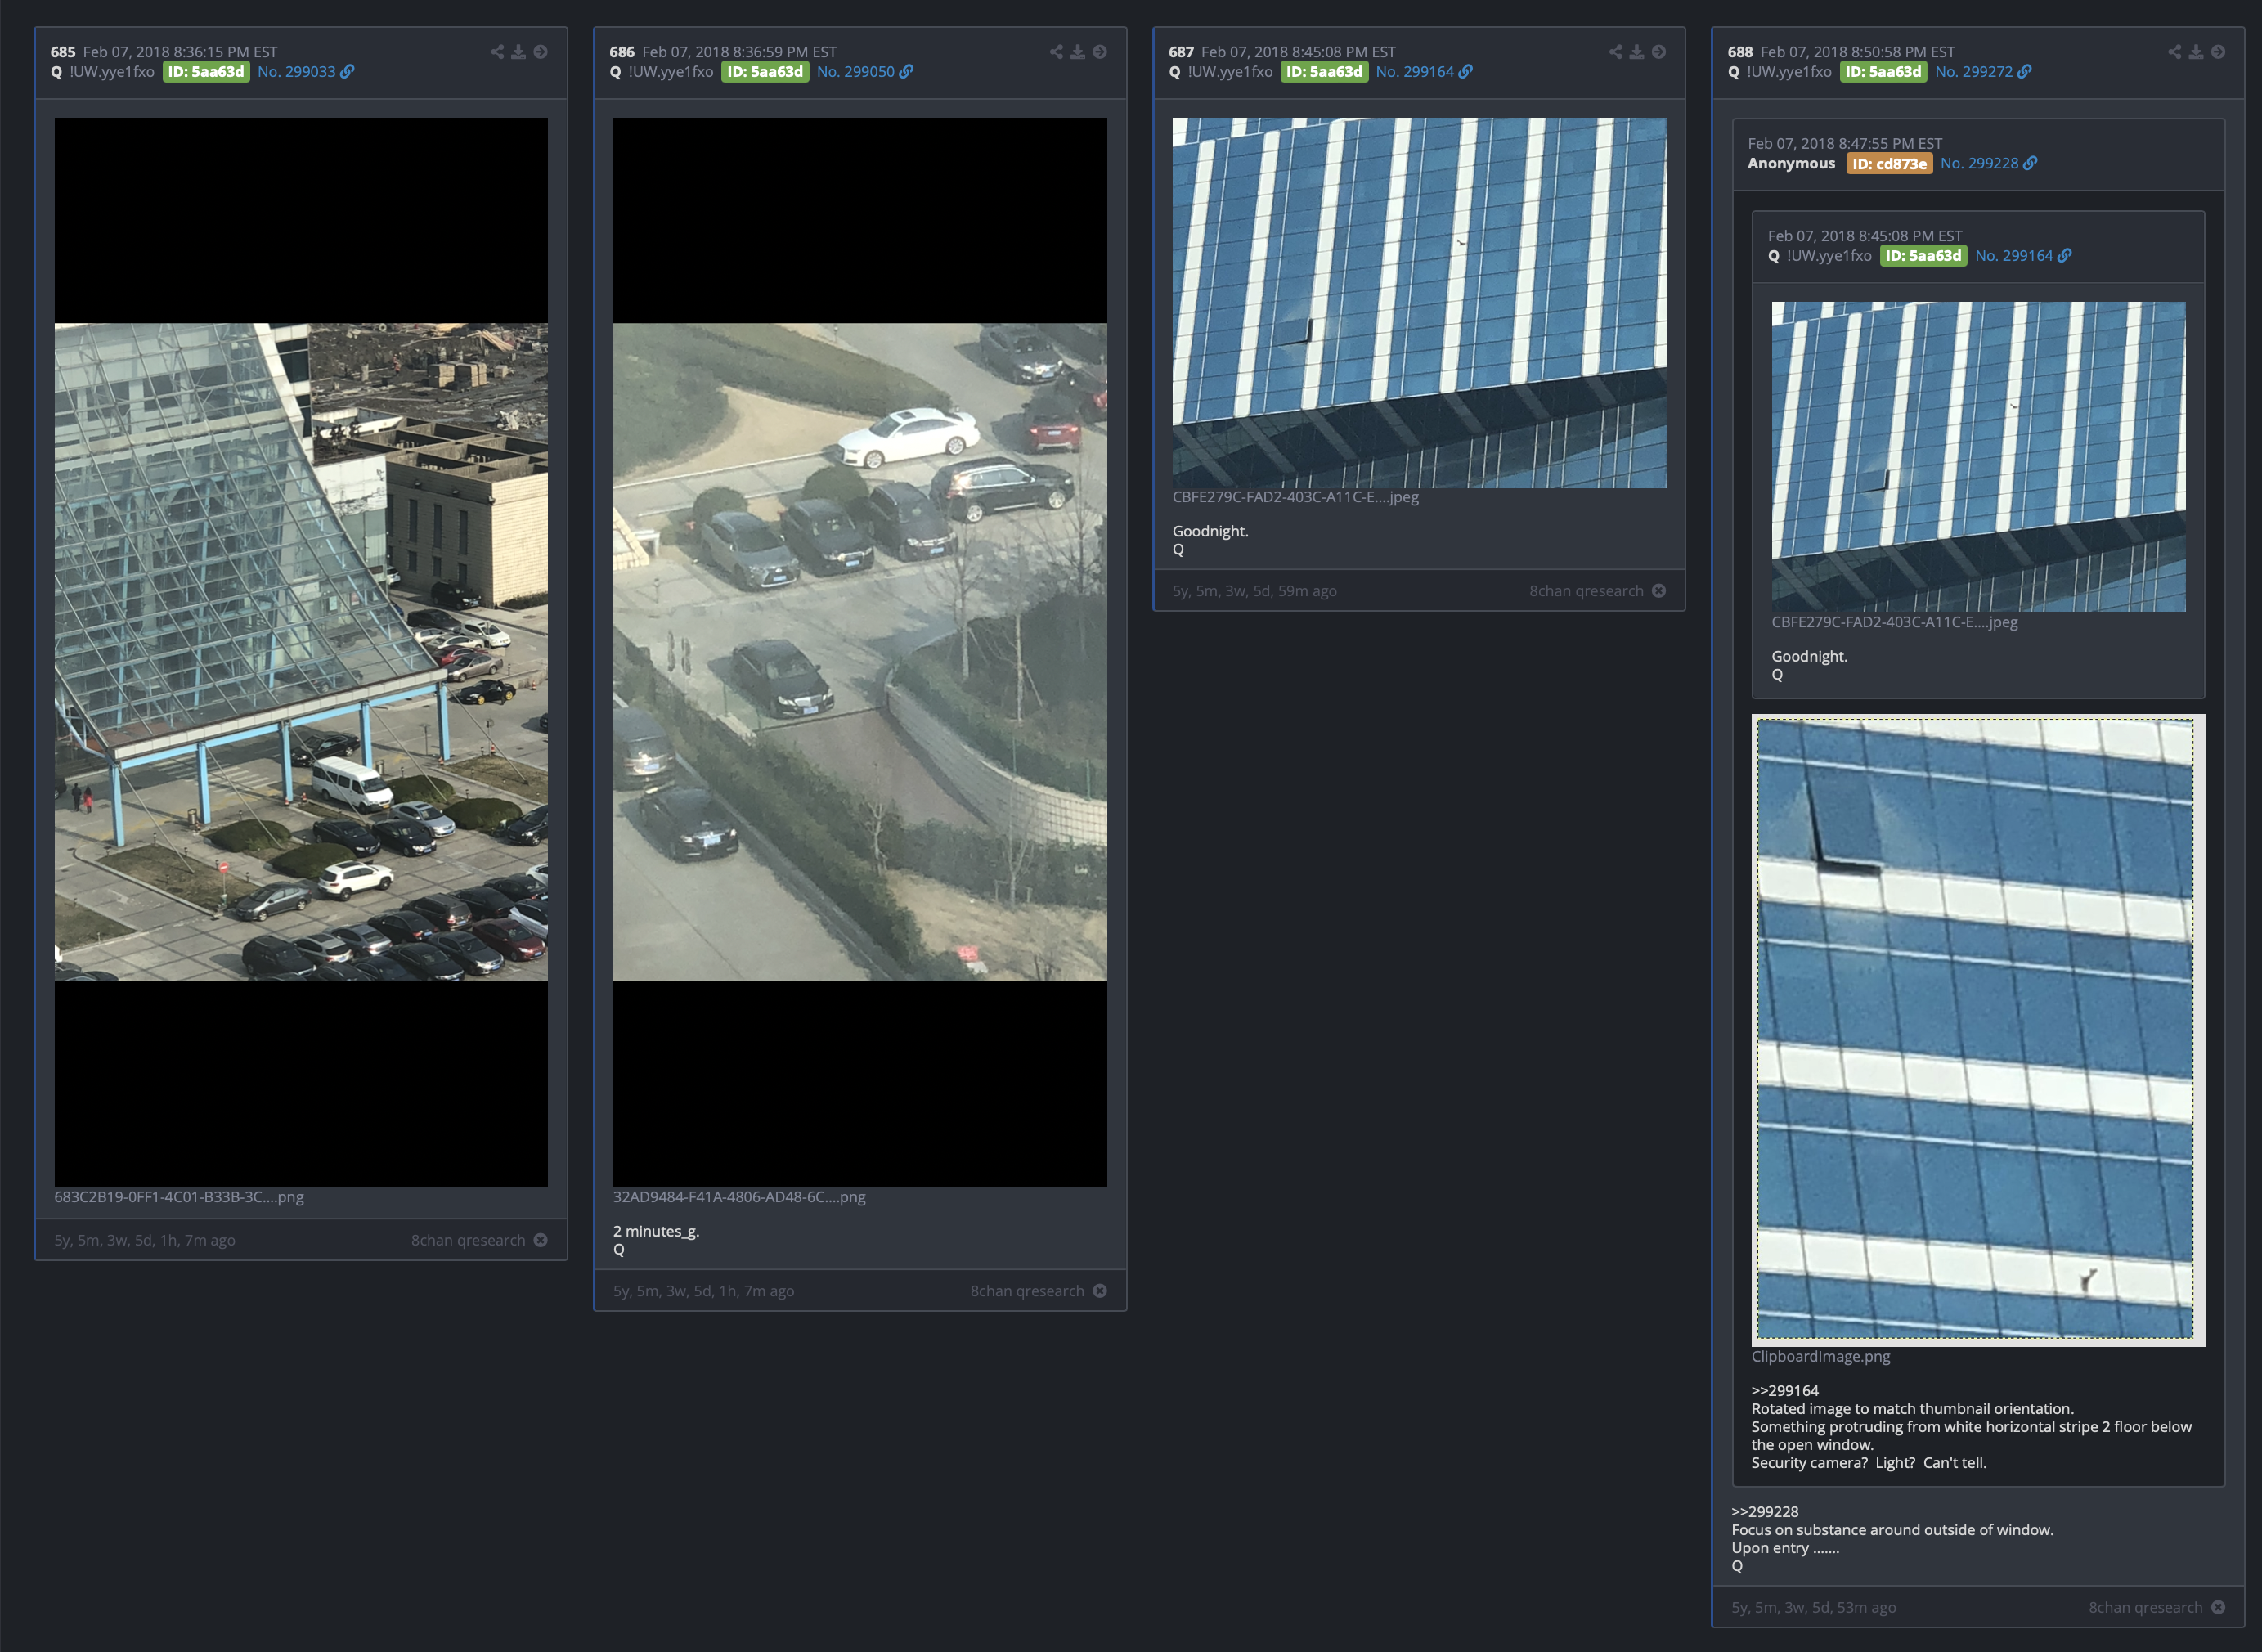Open post 687 via the arrow icon

click(x=1658, y=52)
